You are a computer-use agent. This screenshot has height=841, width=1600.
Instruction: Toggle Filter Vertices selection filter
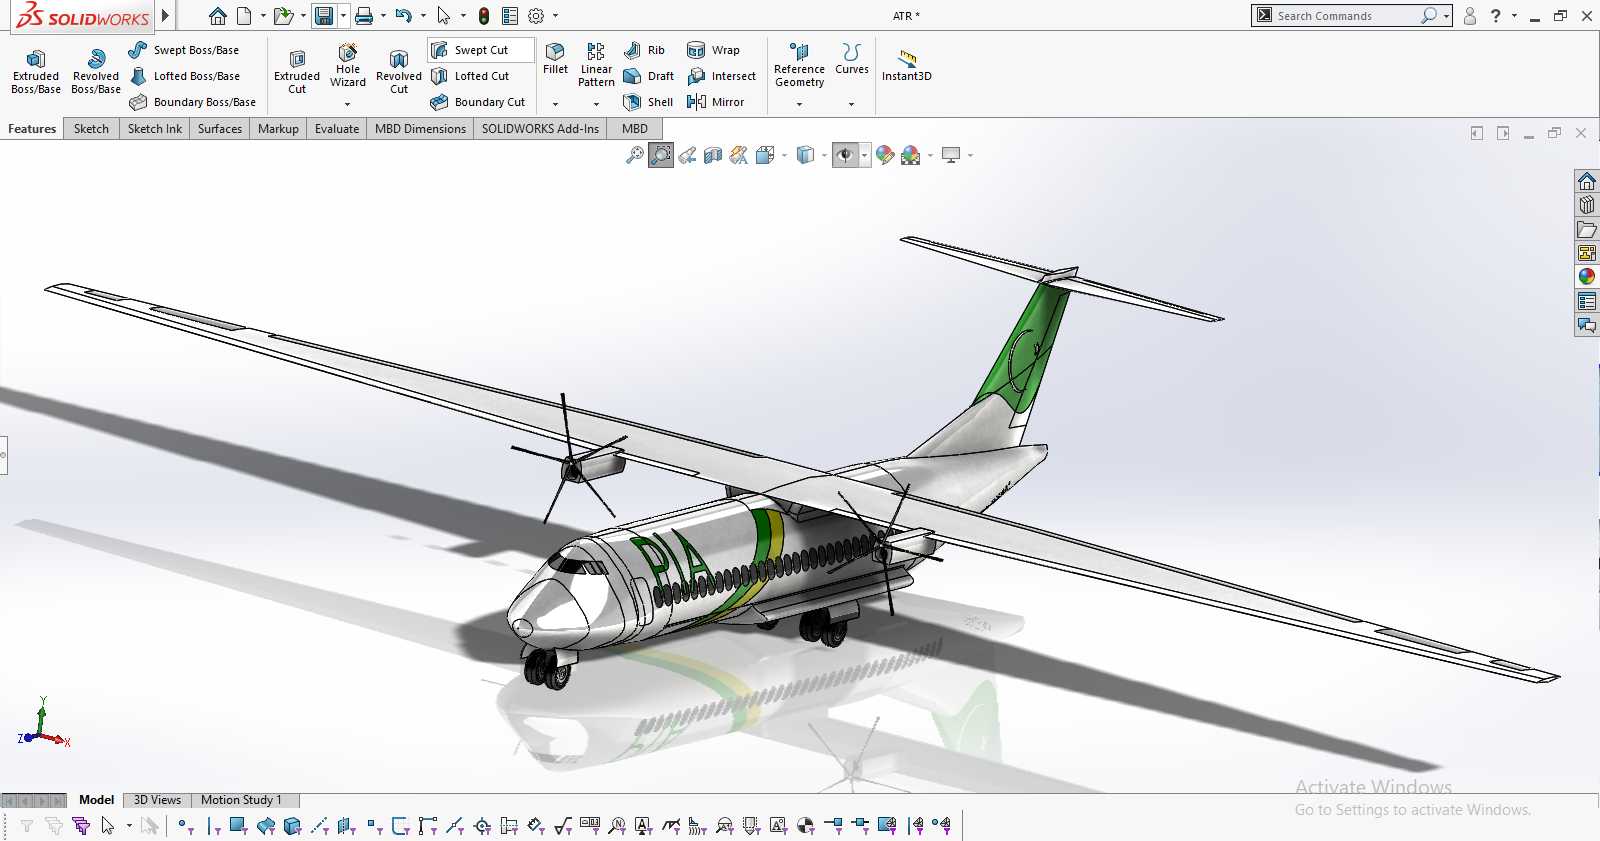(184, 826)
